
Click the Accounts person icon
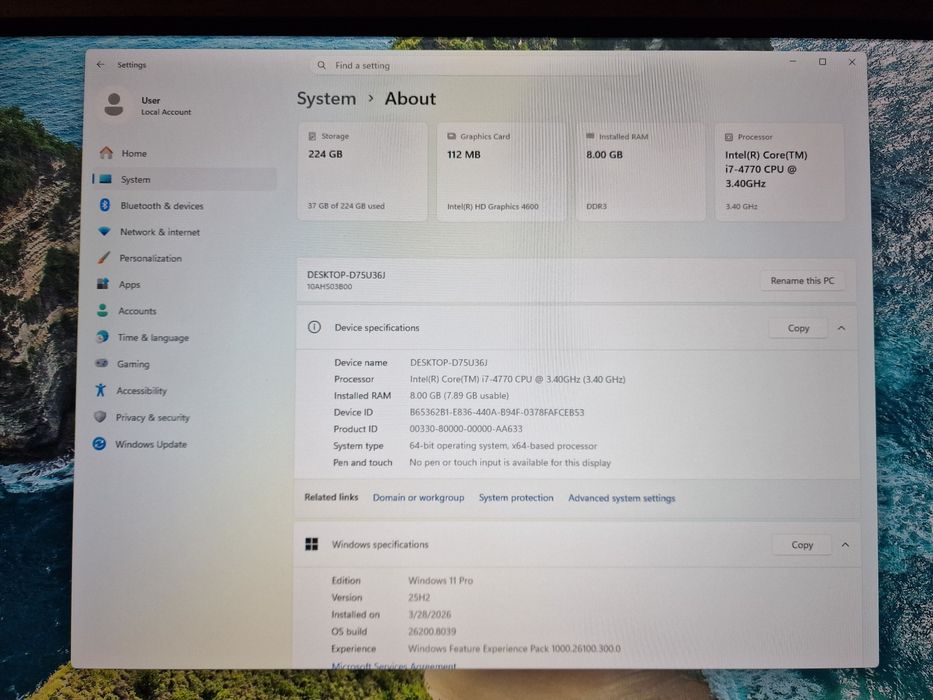(x=102, y=311)
